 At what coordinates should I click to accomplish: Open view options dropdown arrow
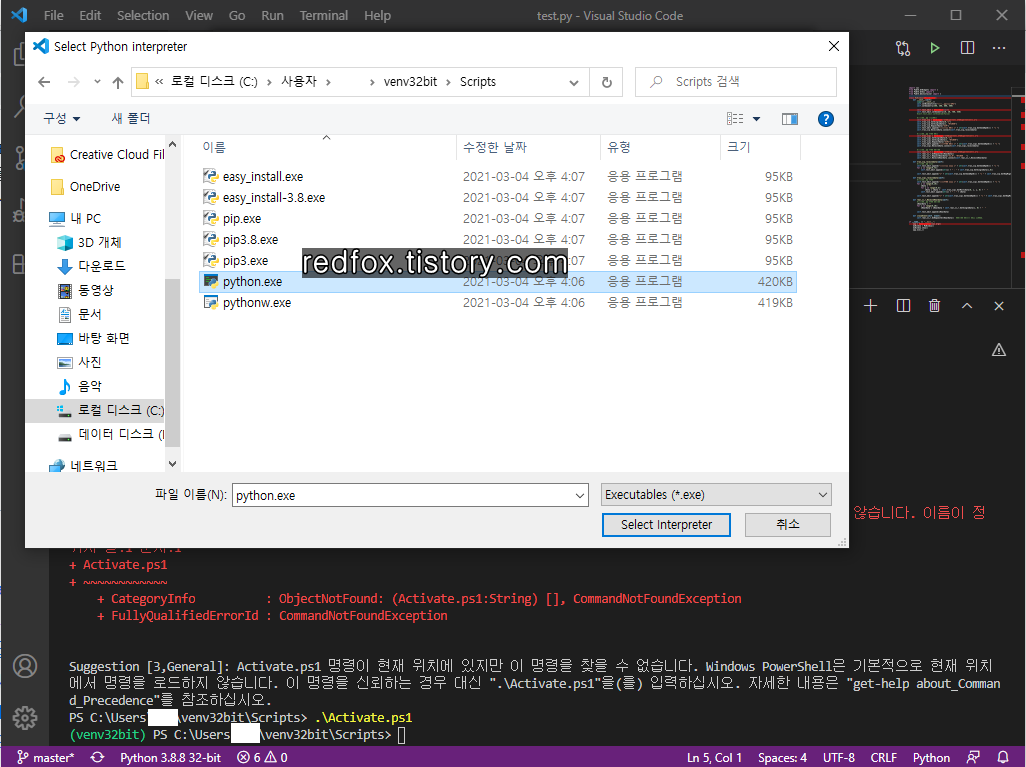point(756,118)
